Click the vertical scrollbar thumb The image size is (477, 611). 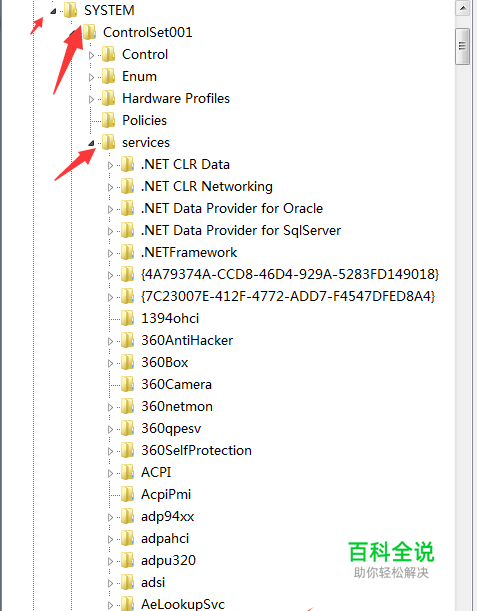[x=463, y=46]
